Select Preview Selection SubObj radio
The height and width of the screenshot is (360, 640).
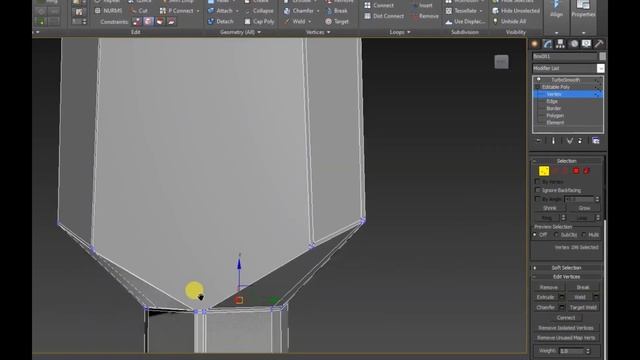pos(556,235)
